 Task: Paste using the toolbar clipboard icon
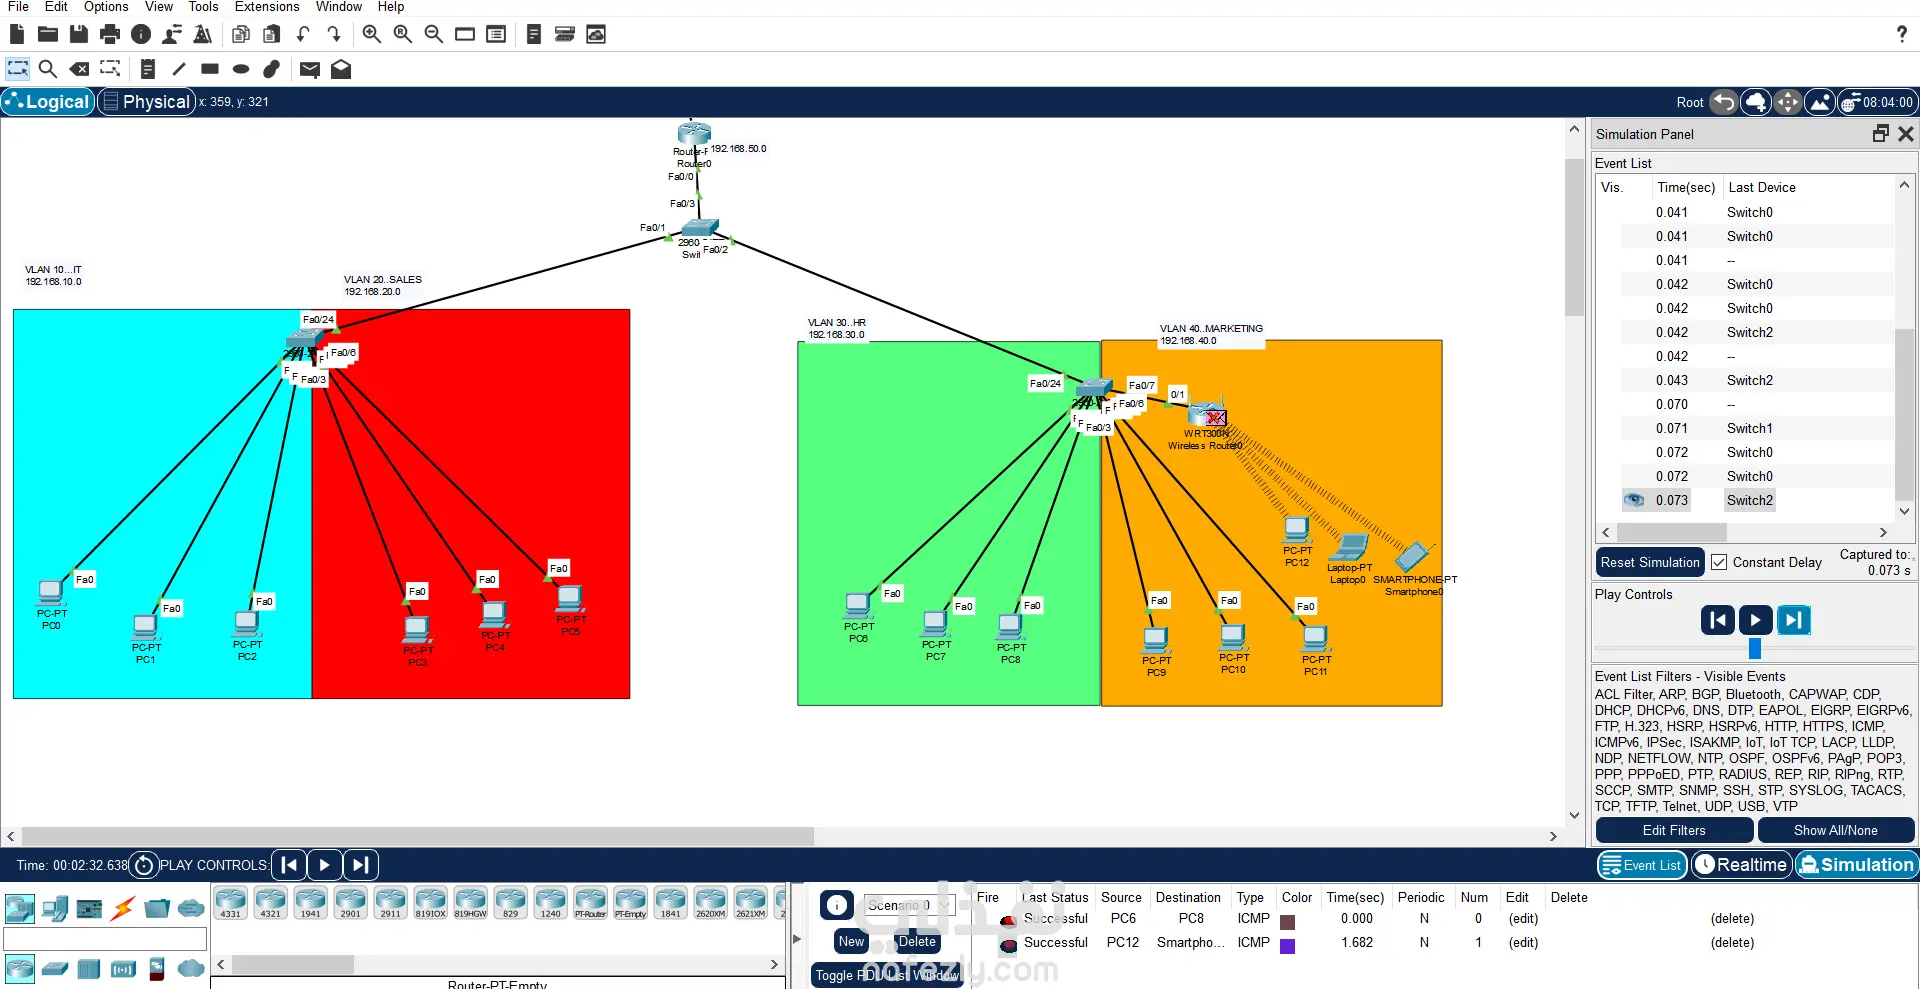(271, 34)
